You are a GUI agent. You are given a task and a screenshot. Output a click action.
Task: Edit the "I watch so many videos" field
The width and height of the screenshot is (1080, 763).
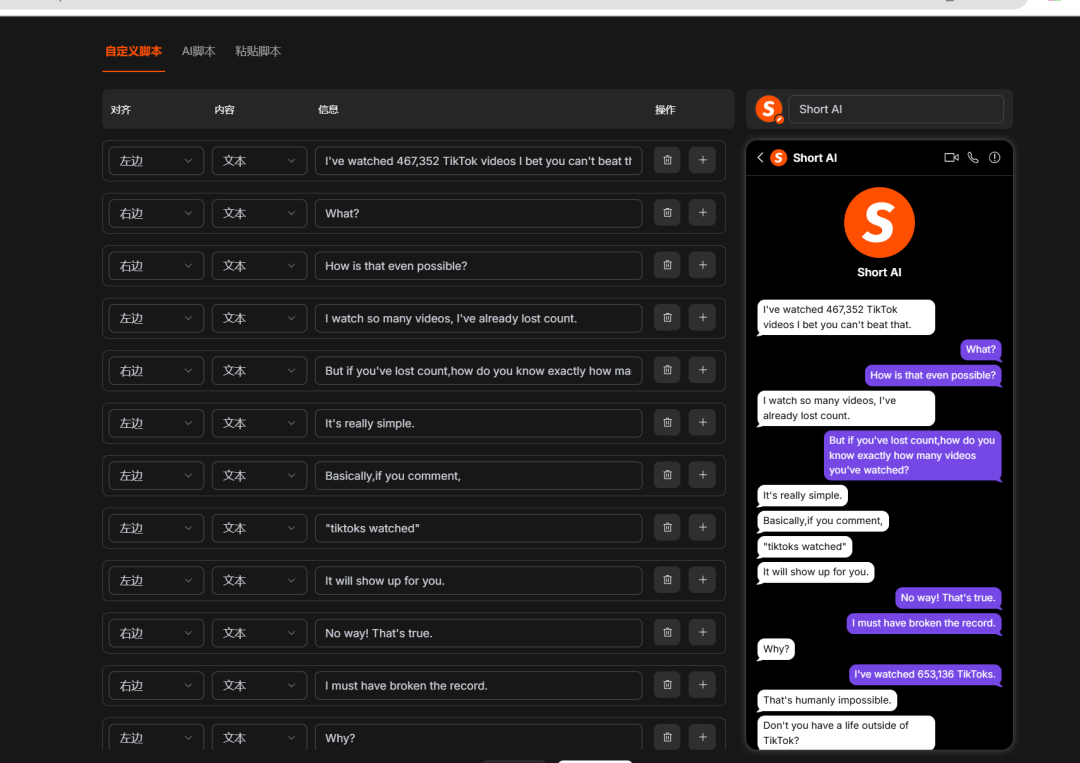479,318
